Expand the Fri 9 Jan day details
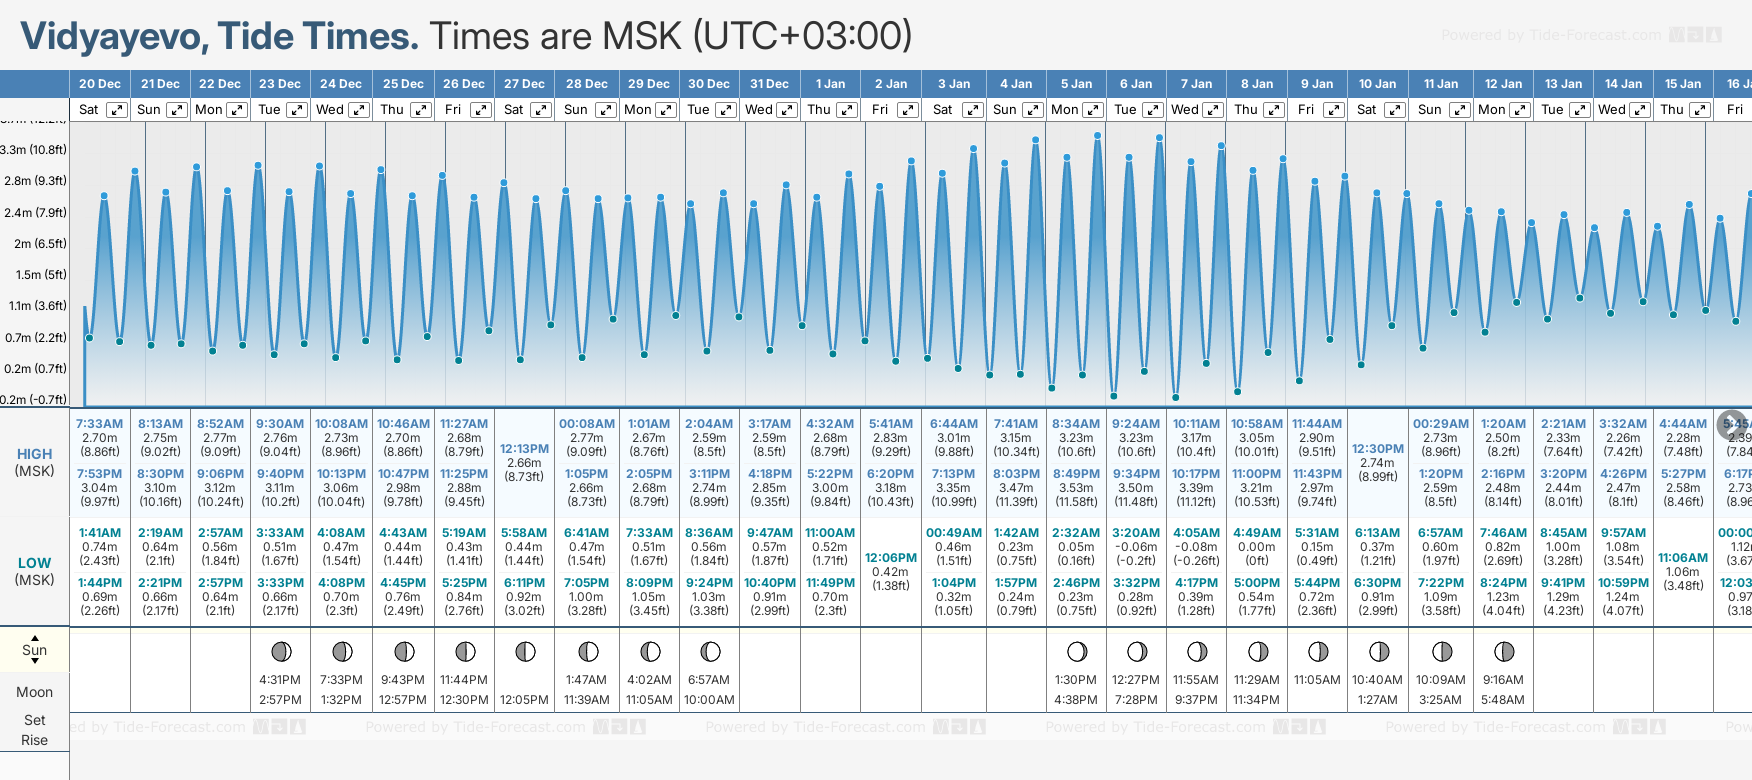Screen dimensions: 1752x780 pos(1334,110)
